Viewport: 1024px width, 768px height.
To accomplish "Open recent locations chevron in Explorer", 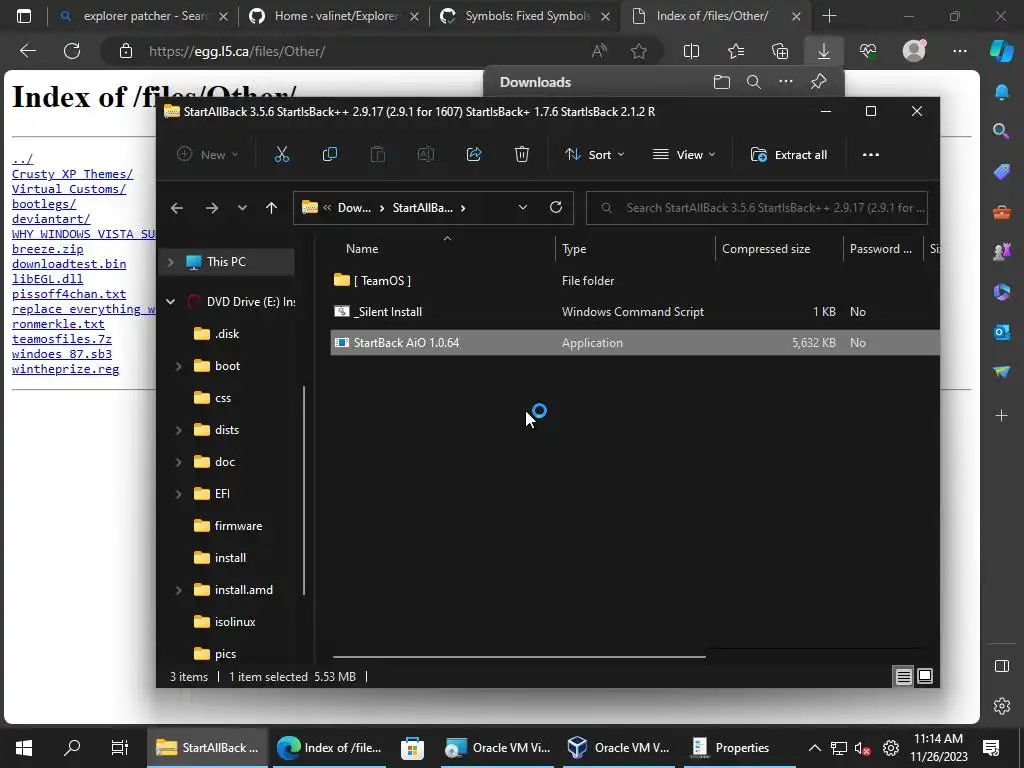I will (x=242, y=208).
